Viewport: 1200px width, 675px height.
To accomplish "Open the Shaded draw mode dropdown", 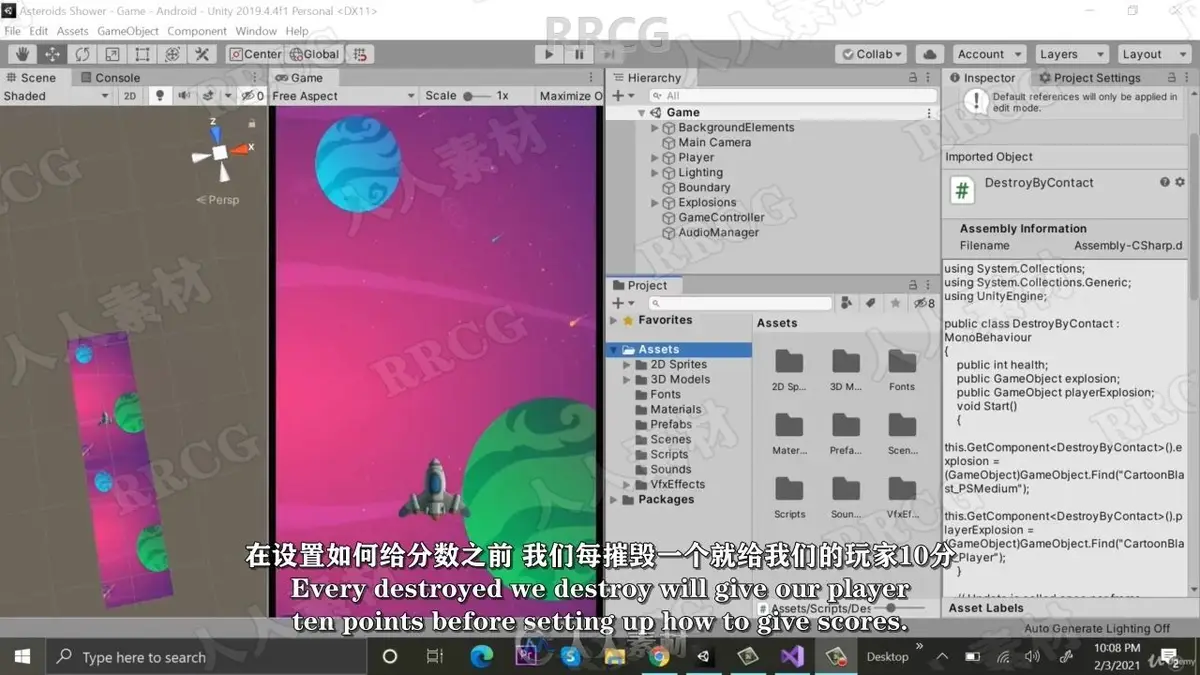I will coord(56,96).
